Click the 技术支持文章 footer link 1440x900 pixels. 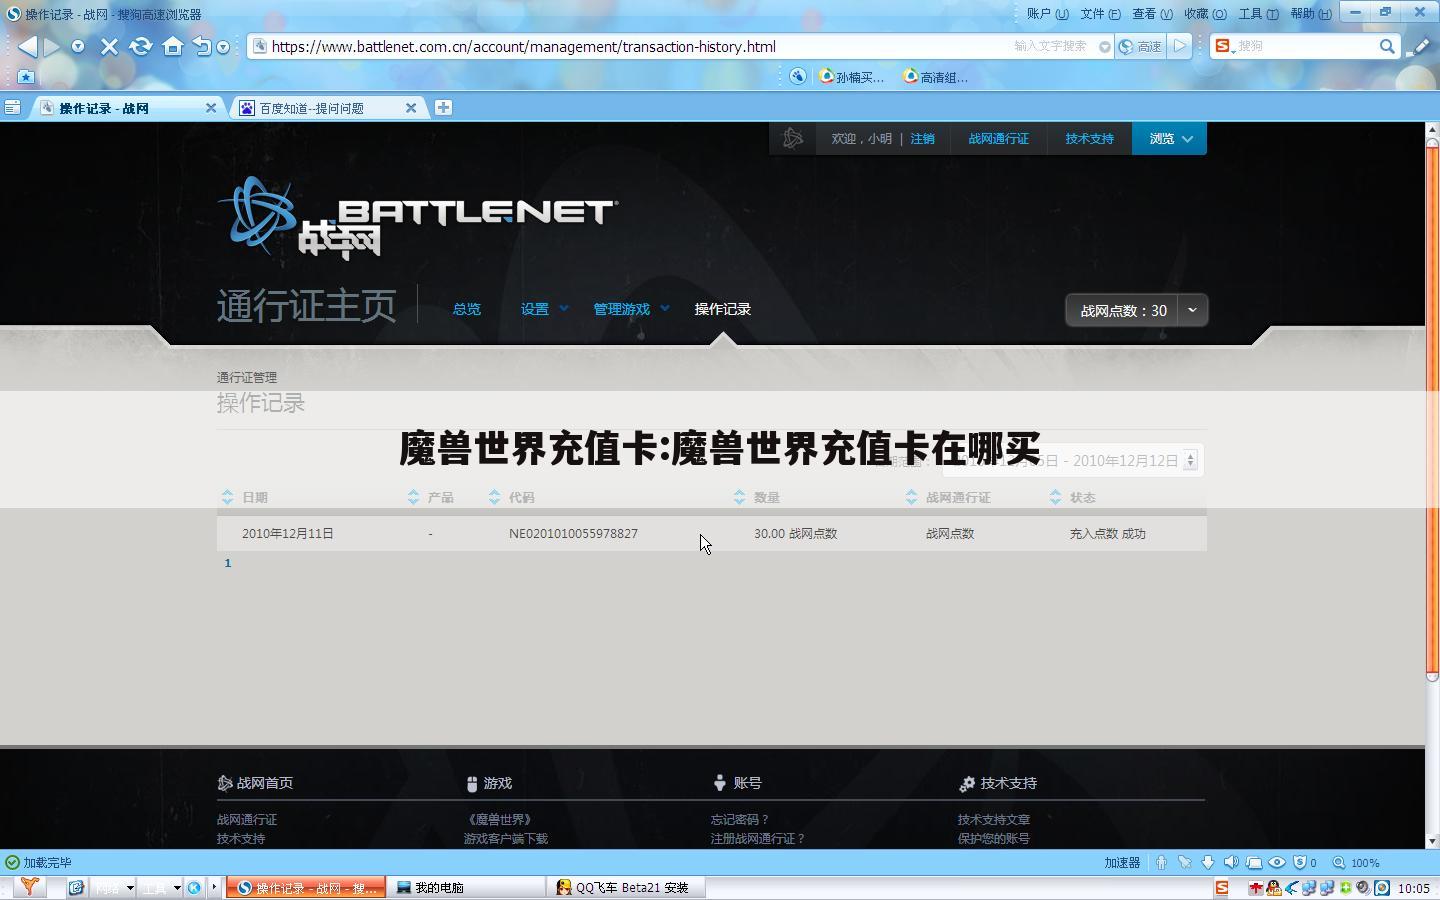click(993, 819)
